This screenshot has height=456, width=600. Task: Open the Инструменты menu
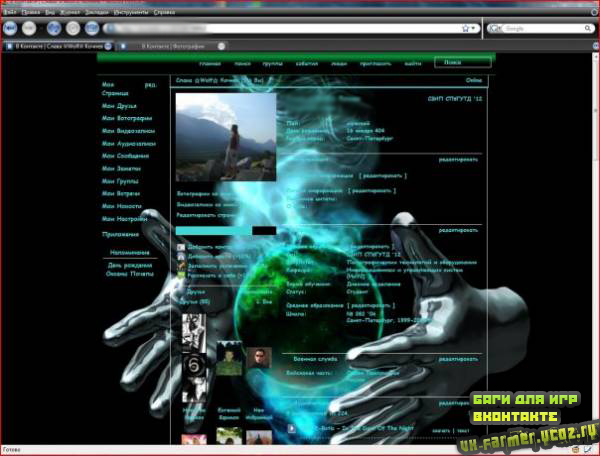(x=131, y=12)
